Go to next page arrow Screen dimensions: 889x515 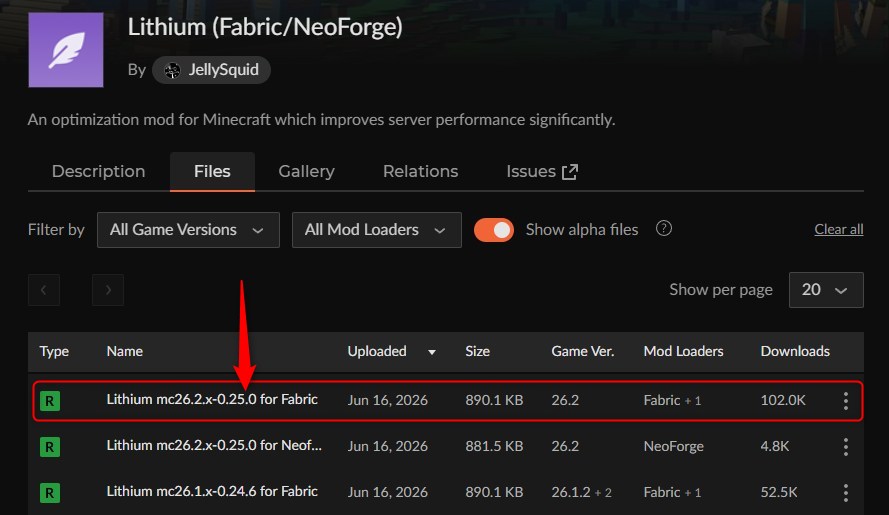108,290
